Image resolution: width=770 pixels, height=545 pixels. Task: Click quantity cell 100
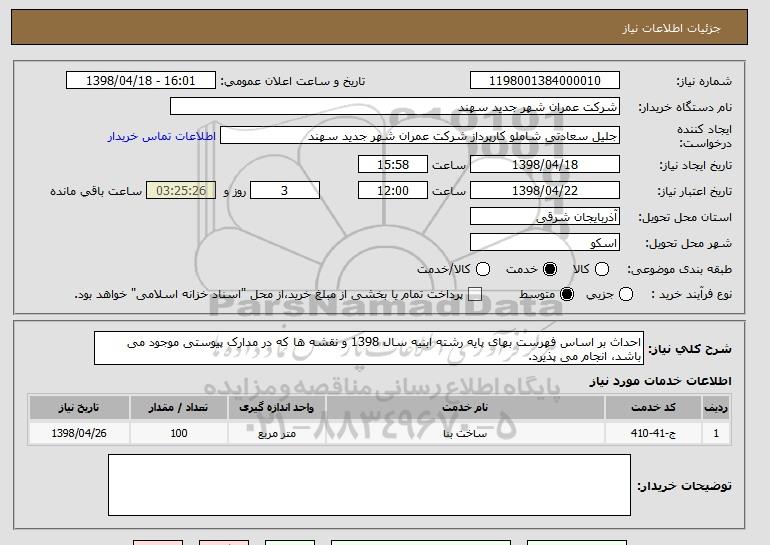[x=179, y=433]
